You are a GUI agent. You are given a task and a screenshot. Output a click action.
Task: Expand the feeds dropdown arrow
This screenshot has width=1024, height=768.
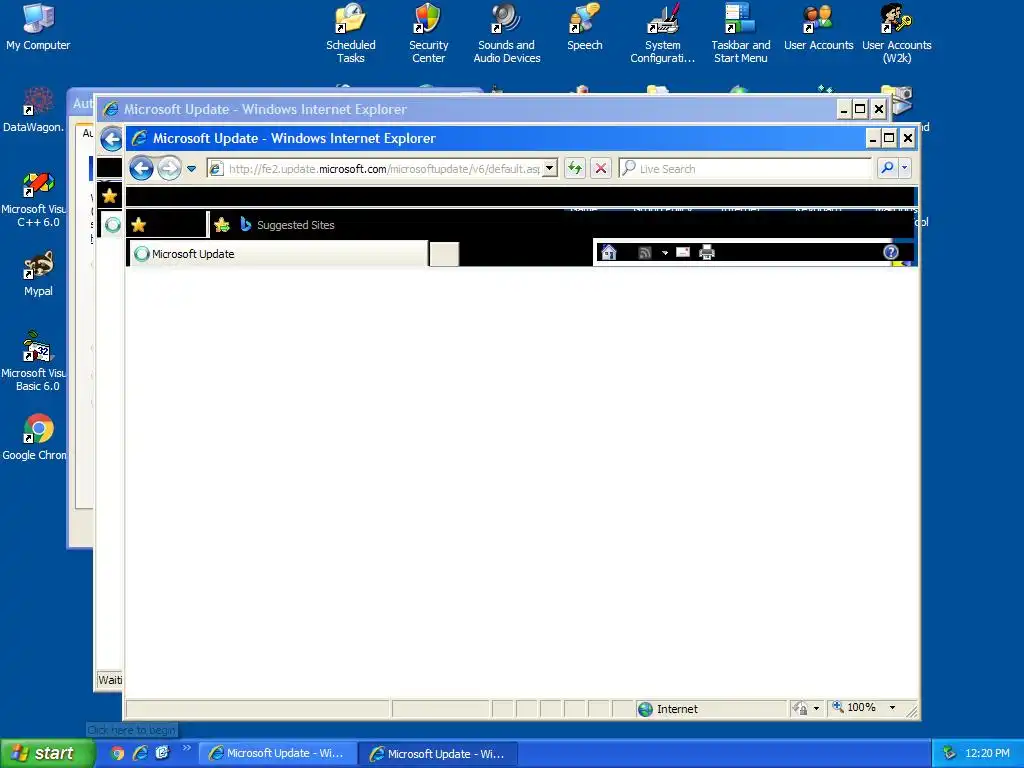pos(665,253)
